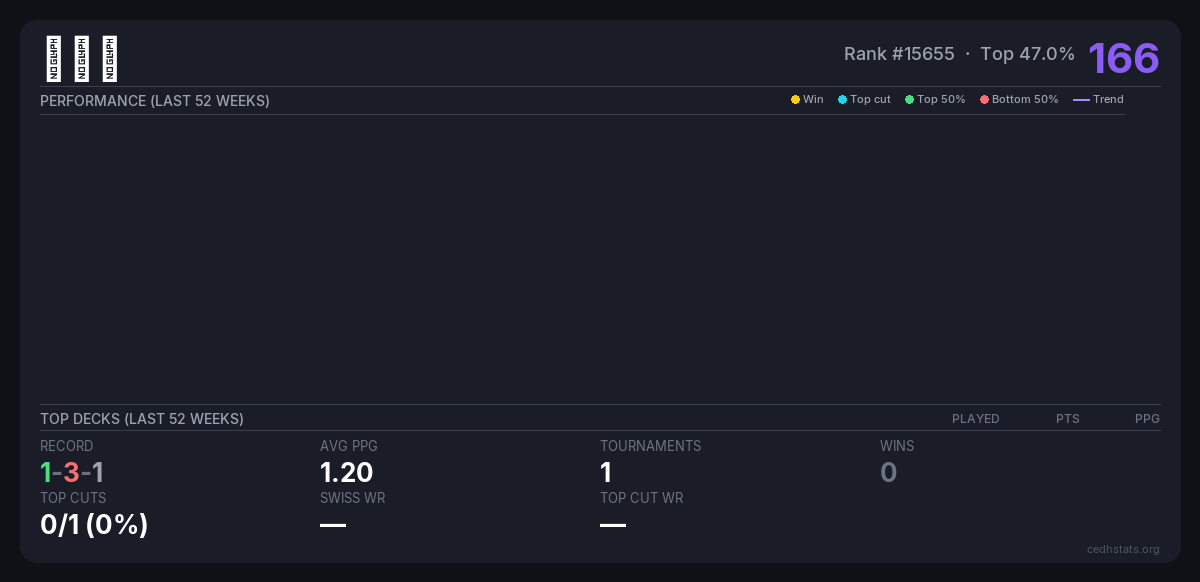The image size is (1200, 582).
Task: Click the first NO GLYPH placeholder icon
Action: coord(54,59)
